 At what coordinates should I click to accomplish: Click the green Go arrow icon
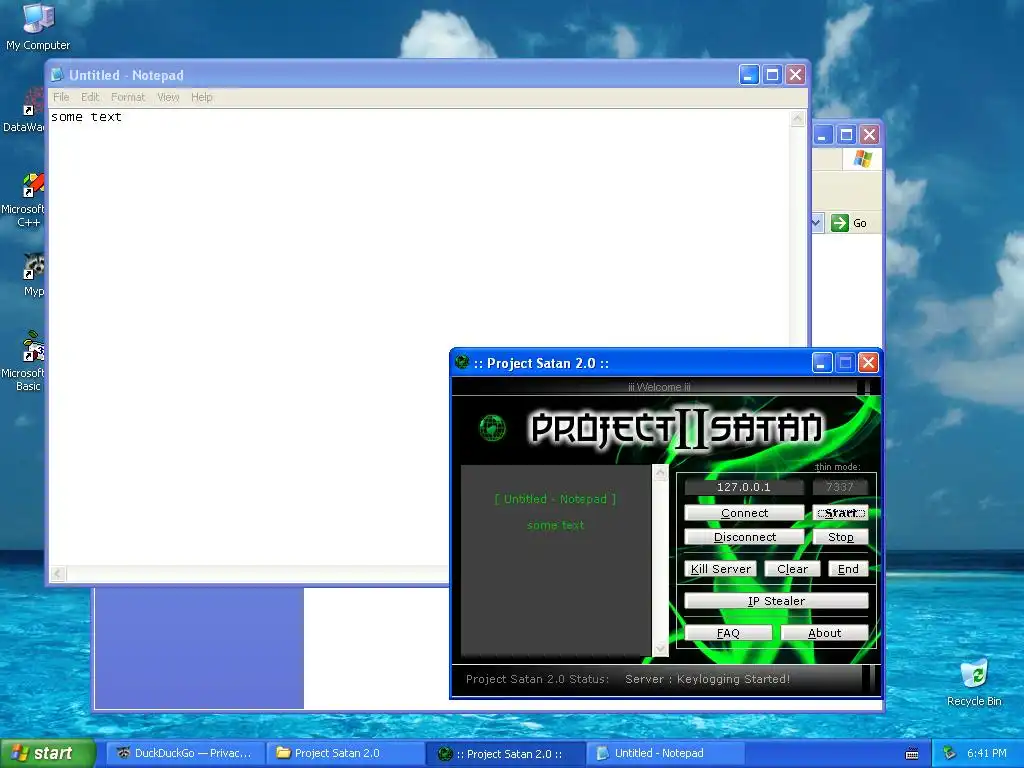pos(839,223)
